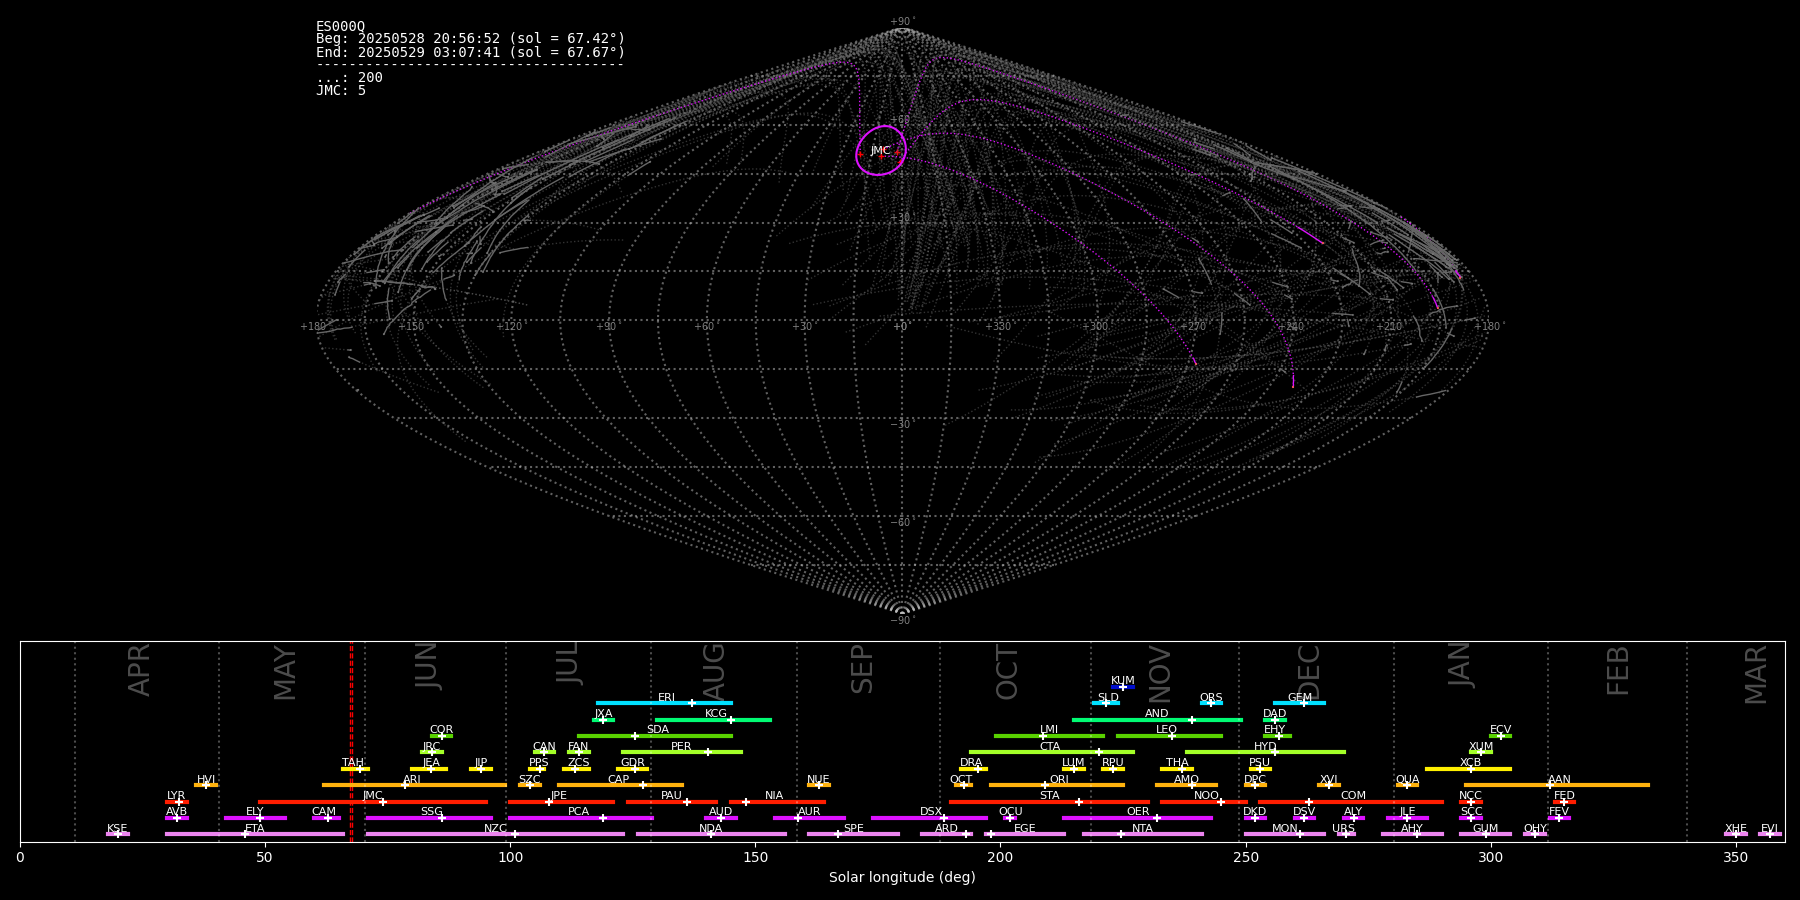Click the CAP shower label
This screenshot has width=1800, height=900.
pyautogui.click(x=619, y=780)
